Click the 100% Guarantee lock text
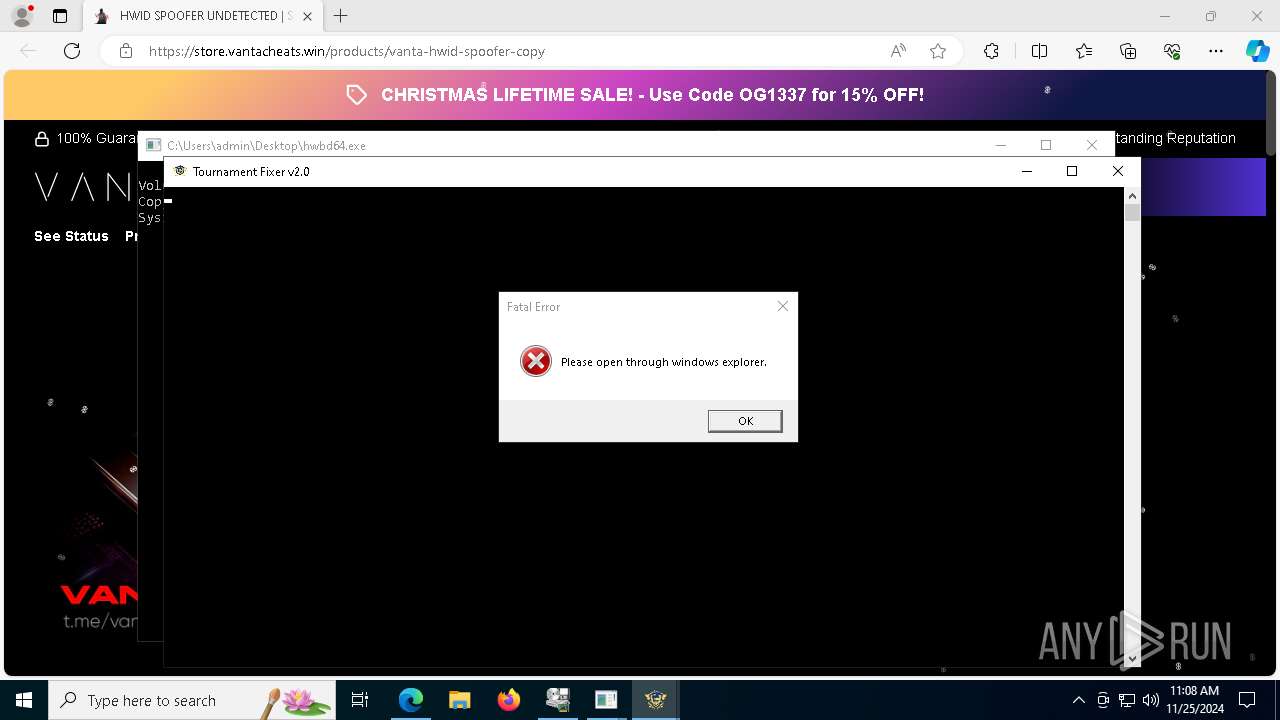 [x=86, y=139]
